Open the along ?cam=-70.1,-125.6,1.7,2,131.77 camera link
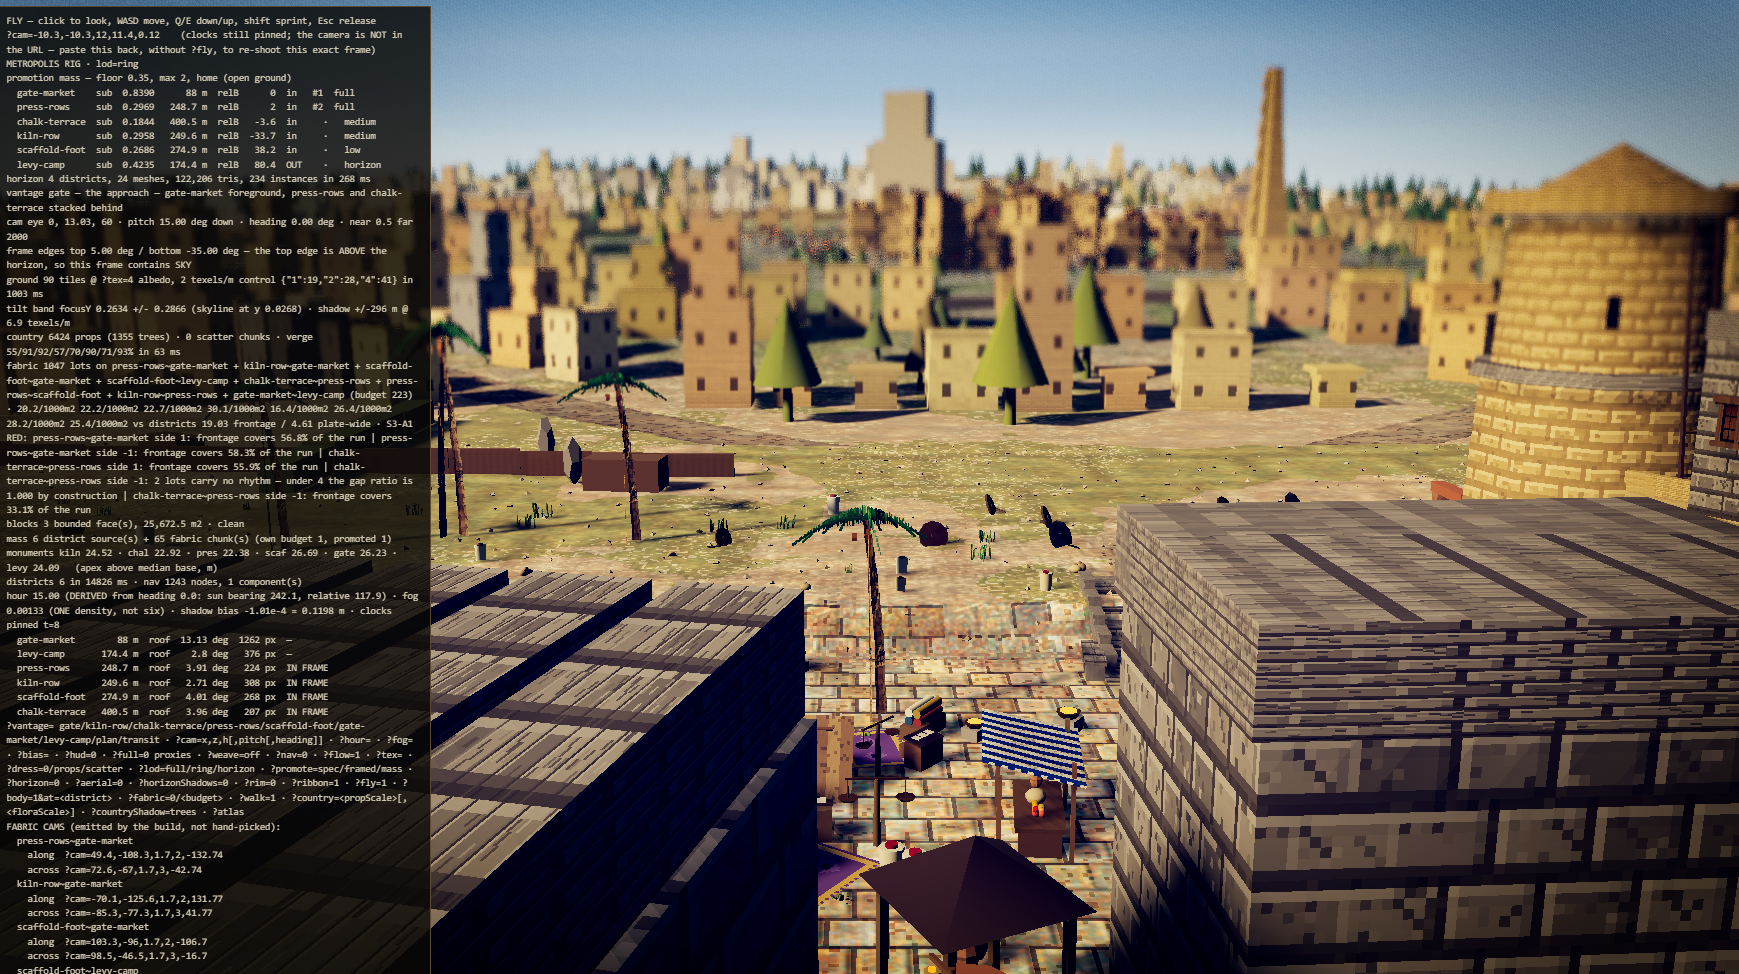Viewport: 1739px width, 974px height. coord(125,899)
